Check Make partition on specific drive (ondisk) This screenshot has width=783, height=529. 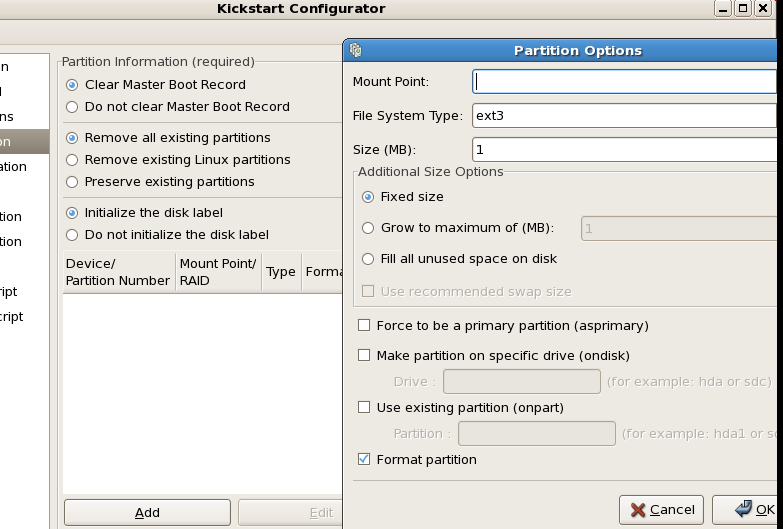[364, 356]
